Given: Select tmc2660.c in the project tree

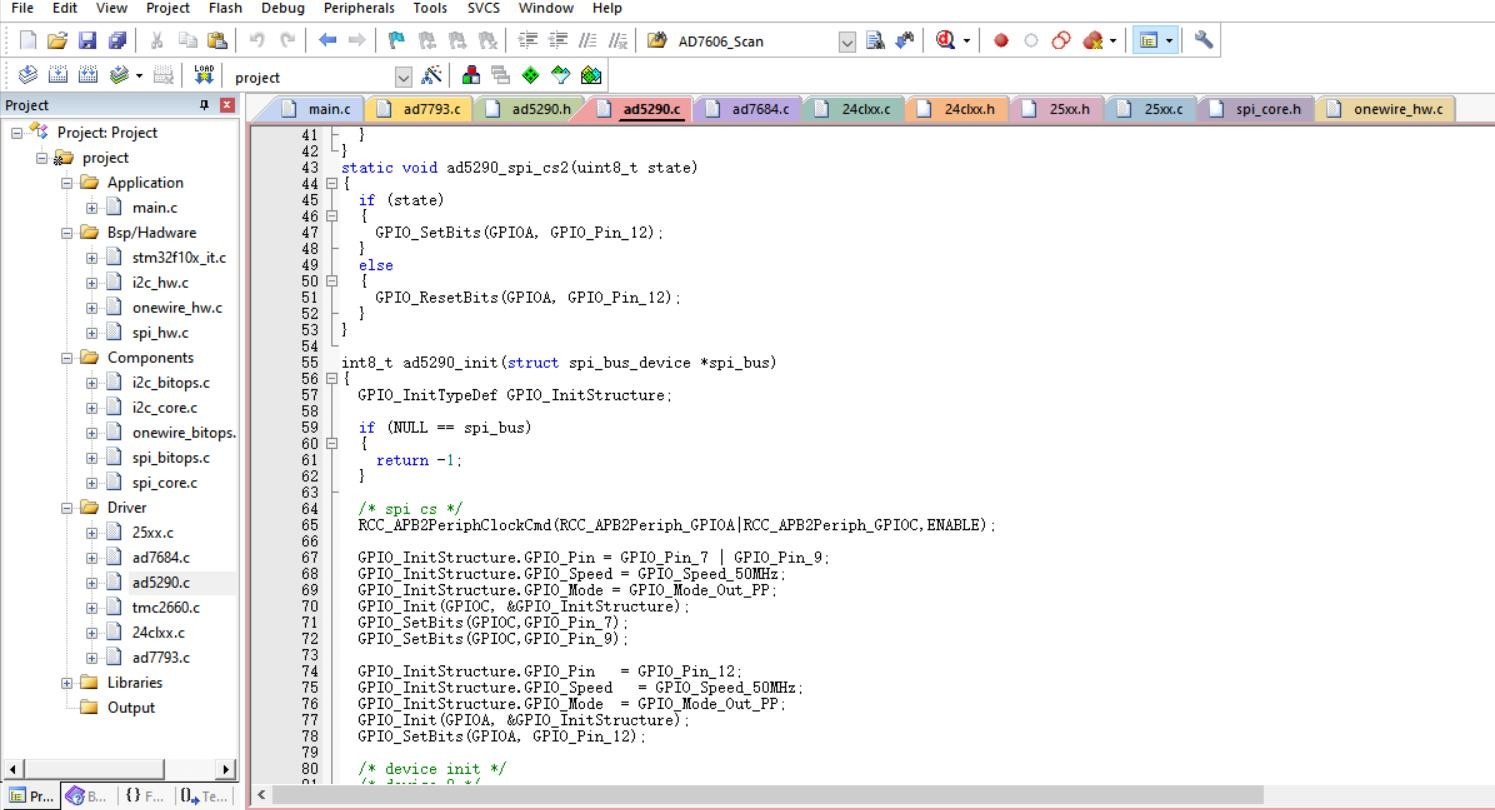Looking at the screenshot, I should (166, 608).
